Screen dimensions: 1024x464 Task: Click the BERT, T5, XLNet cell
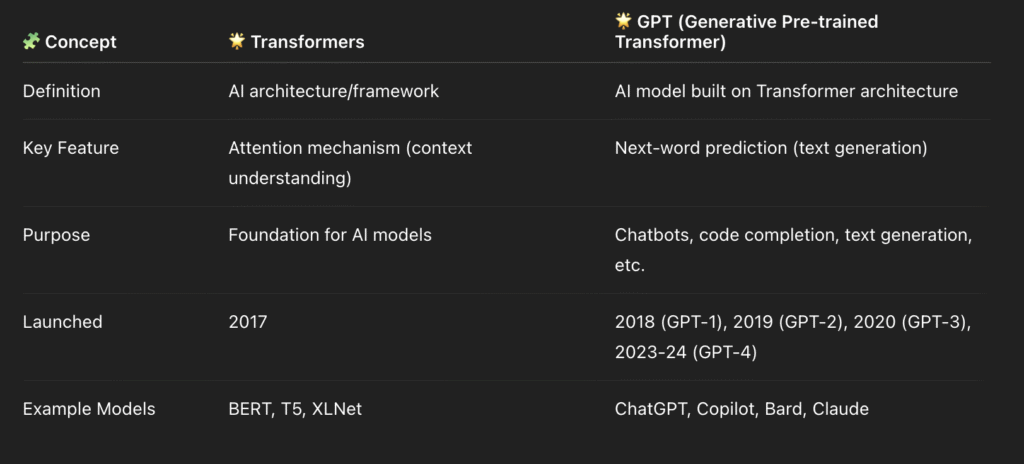pyautogui.click(x=295, y=409)
